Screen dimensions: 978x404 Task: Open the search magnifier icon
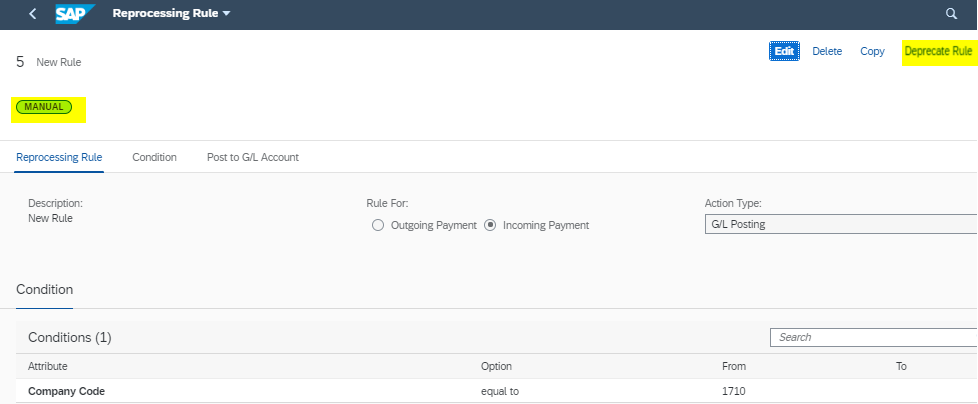pyautogui.click(x=951, y=14)
